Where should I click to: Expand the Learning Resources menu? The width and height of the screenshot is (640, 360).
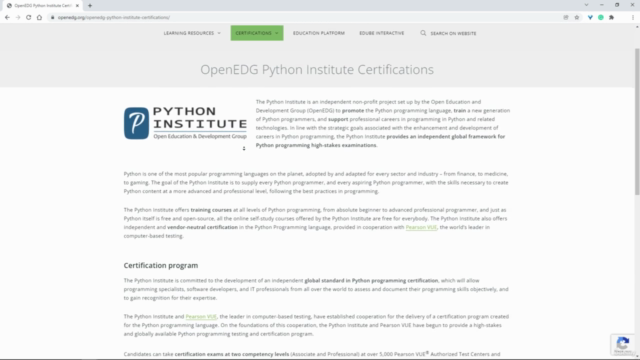pos(192,33)
